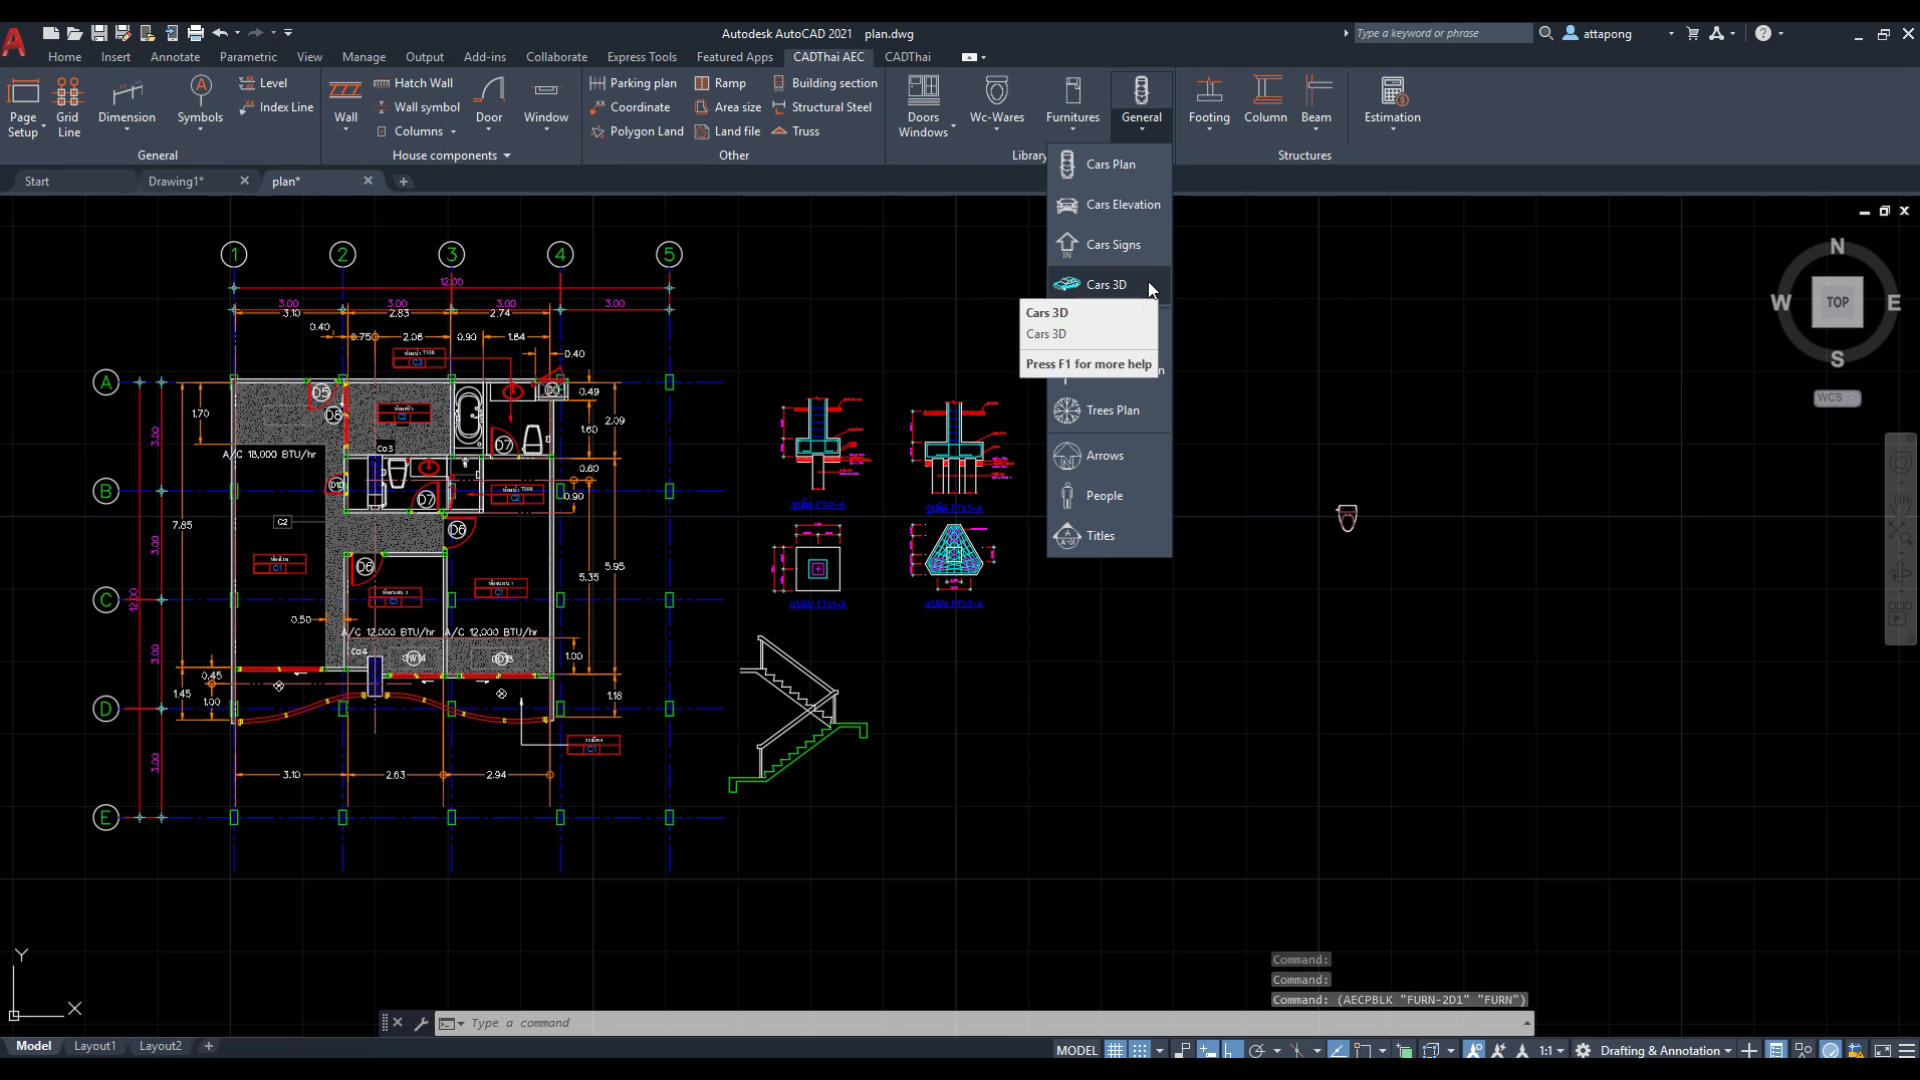Image resolution: width=1920 pixels, height=1080 pixels.
Task: Choose Cars Plan from menu
Action: (x=1109, y=164)
